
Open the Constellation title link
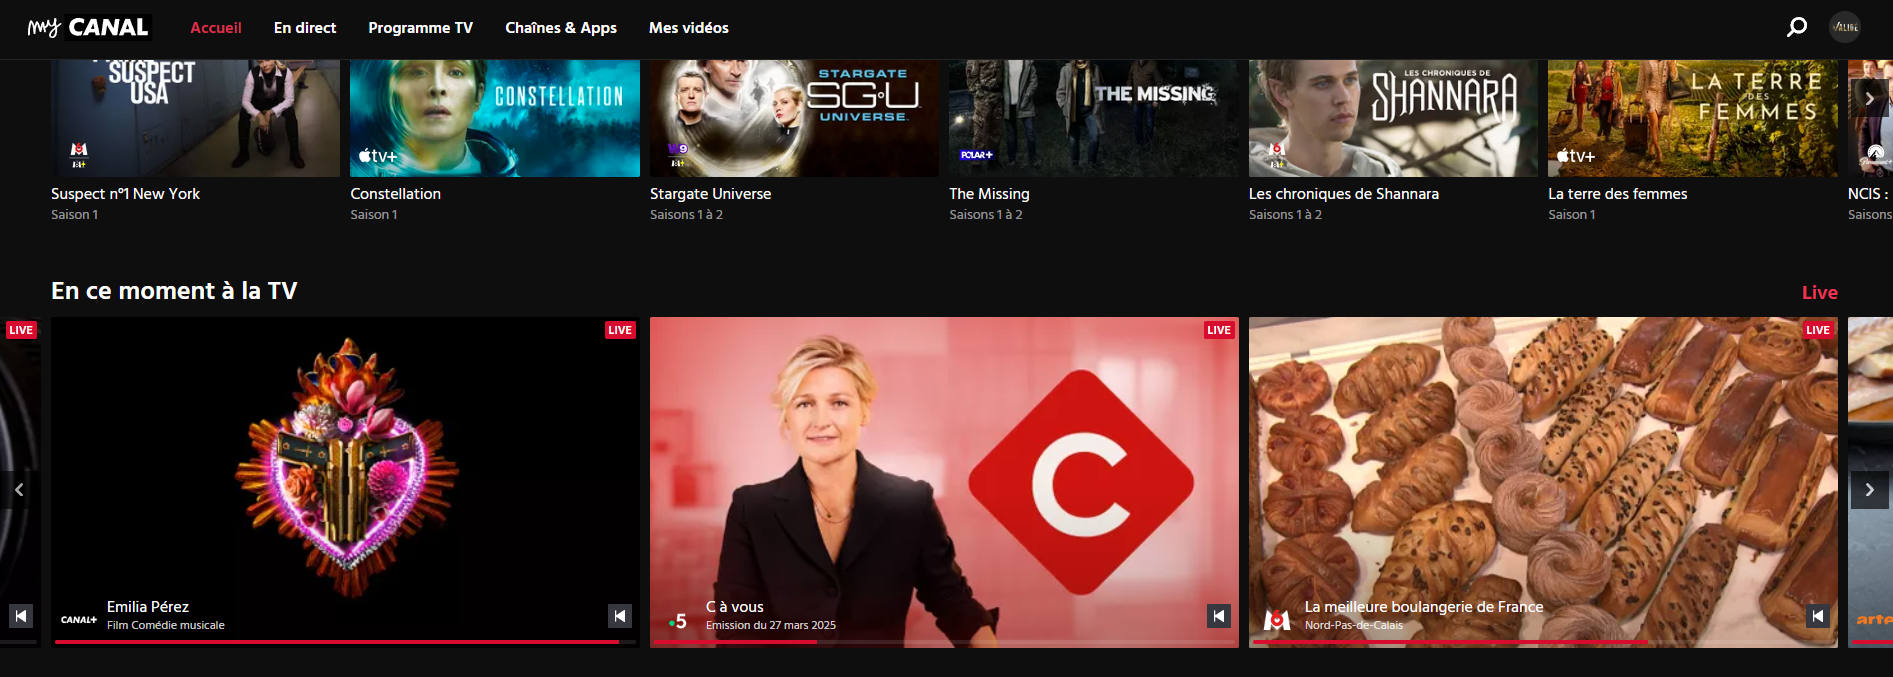[x=396, y=194]
